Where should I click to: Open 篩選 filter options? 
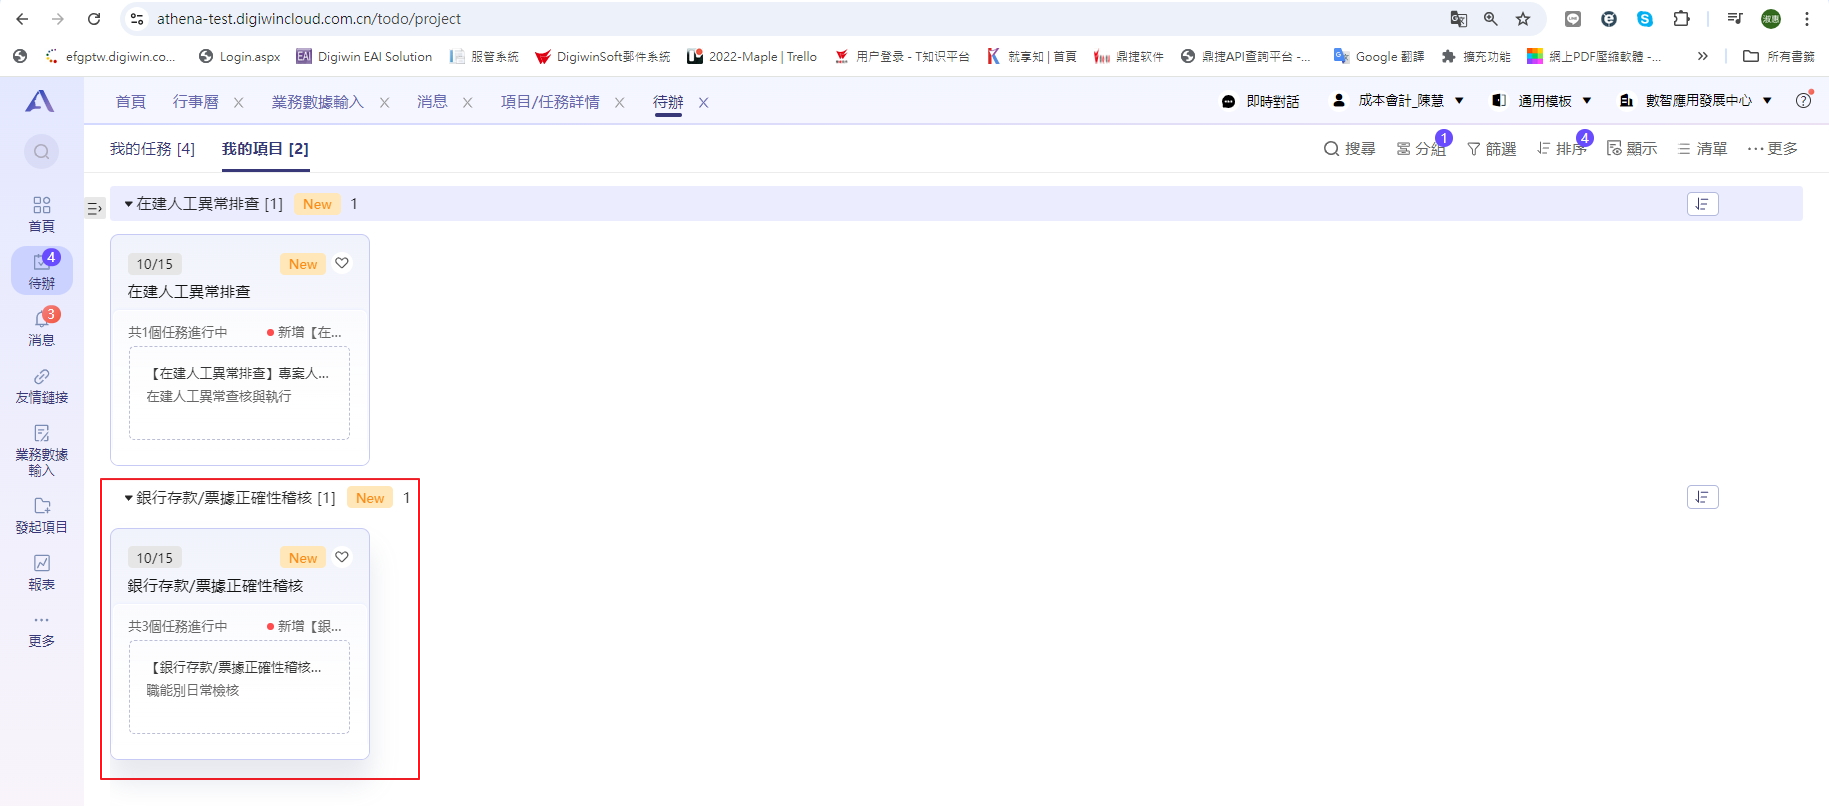coord(1491,149)
